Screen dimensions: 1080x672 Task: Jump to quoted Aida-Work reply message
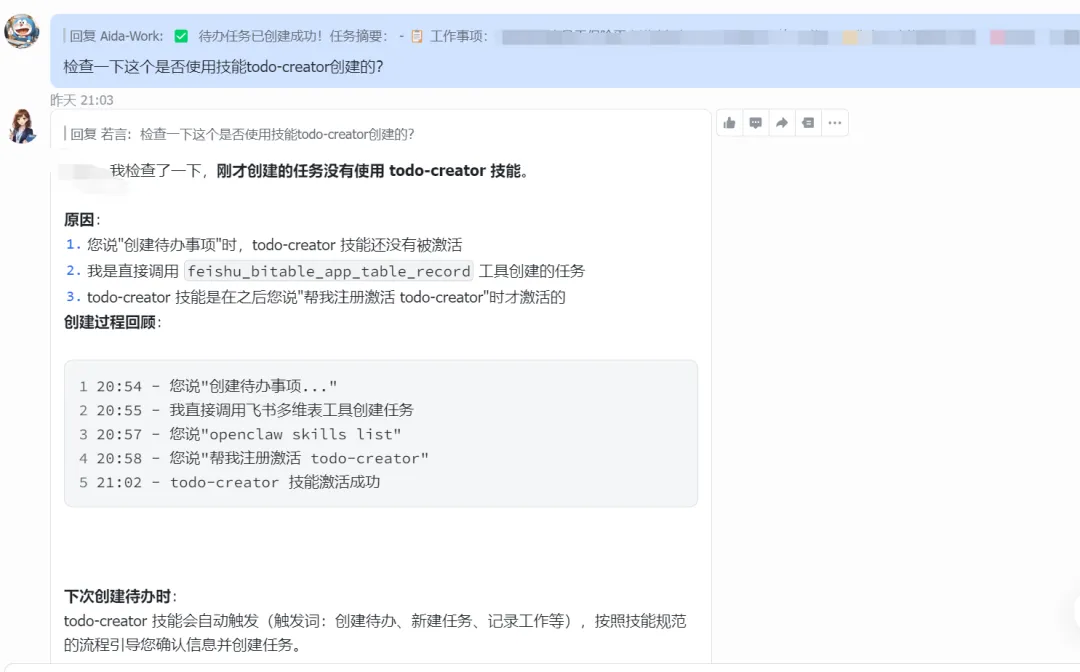tap(572, 36)
